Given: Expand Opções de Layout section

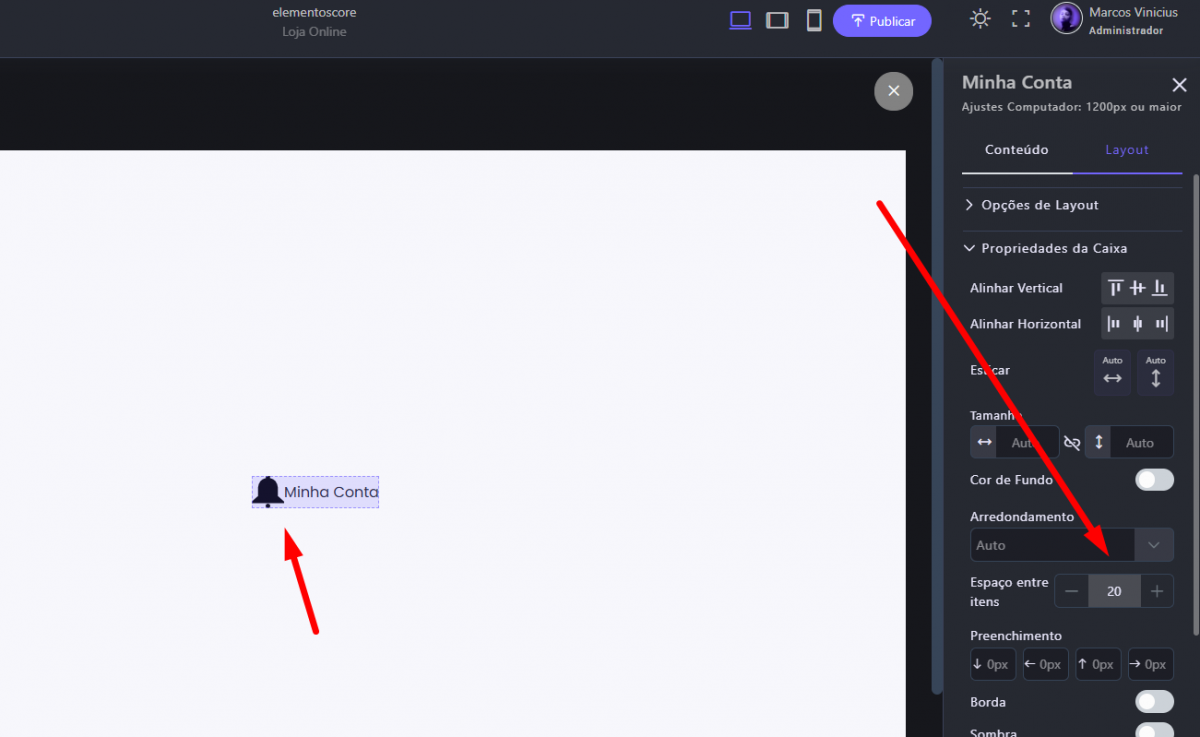Looking at the screenshot, I should click(x=1040, y=205).
